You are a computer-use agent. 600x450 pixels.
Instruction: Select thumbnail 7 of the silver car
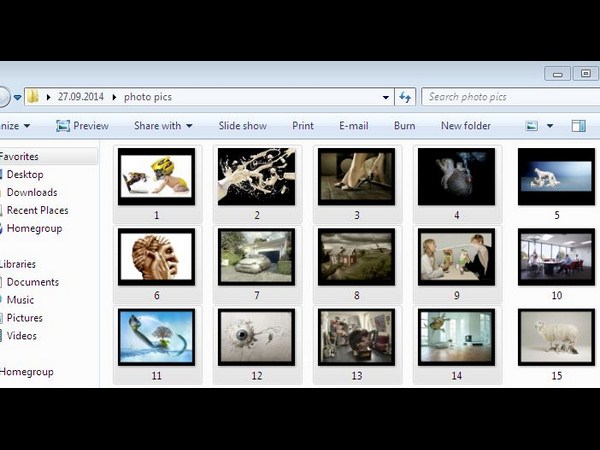tap(256, 258)
